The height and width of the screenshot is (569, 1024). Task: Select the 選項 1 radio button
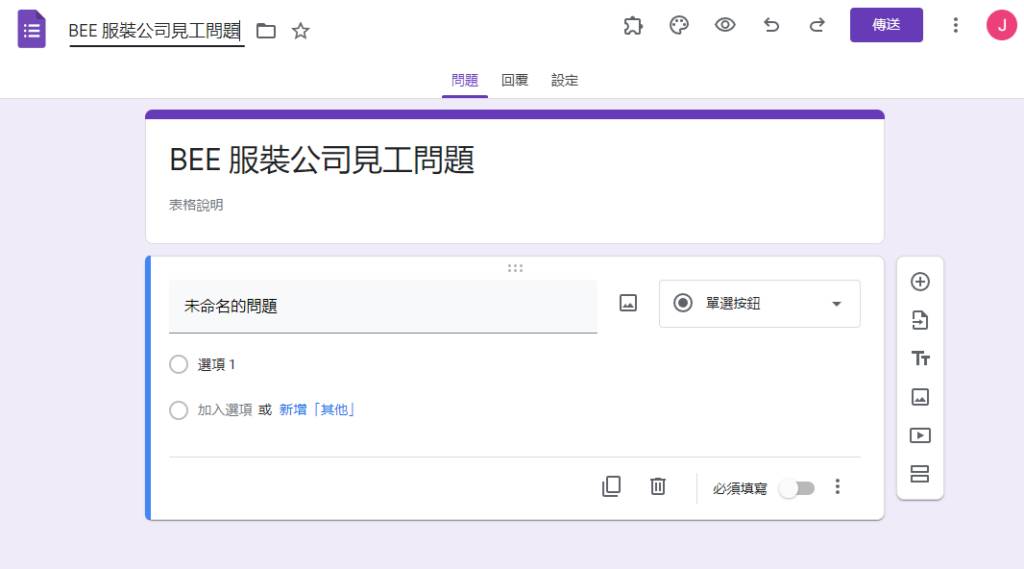[178, 365]
